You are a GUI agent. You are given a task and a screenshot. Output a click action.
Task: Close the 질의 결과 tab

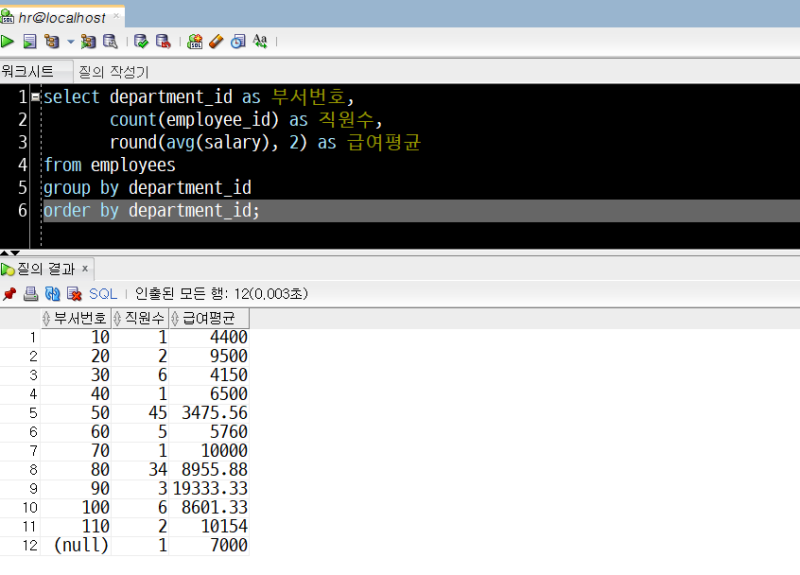click(x=85, y=268)
